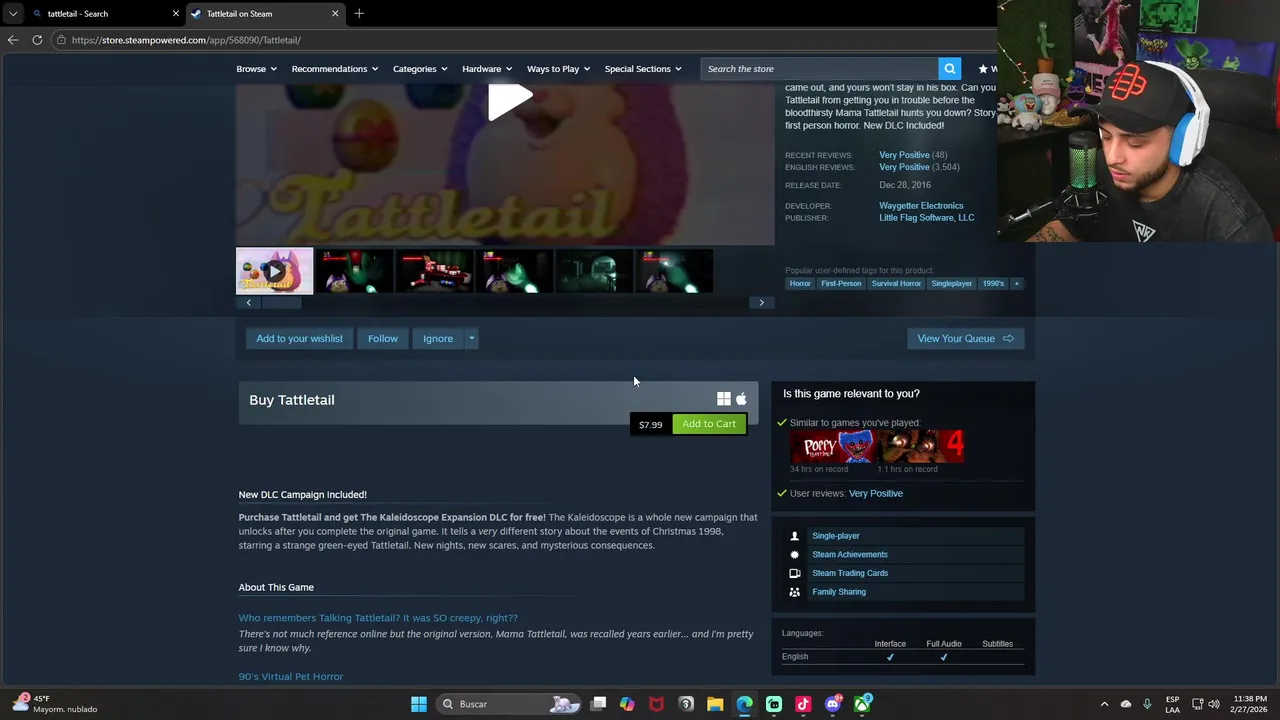The image size is (1280, 720).
Task: Open recent reviews Very Positive link
Action: [x=904, y=155]
